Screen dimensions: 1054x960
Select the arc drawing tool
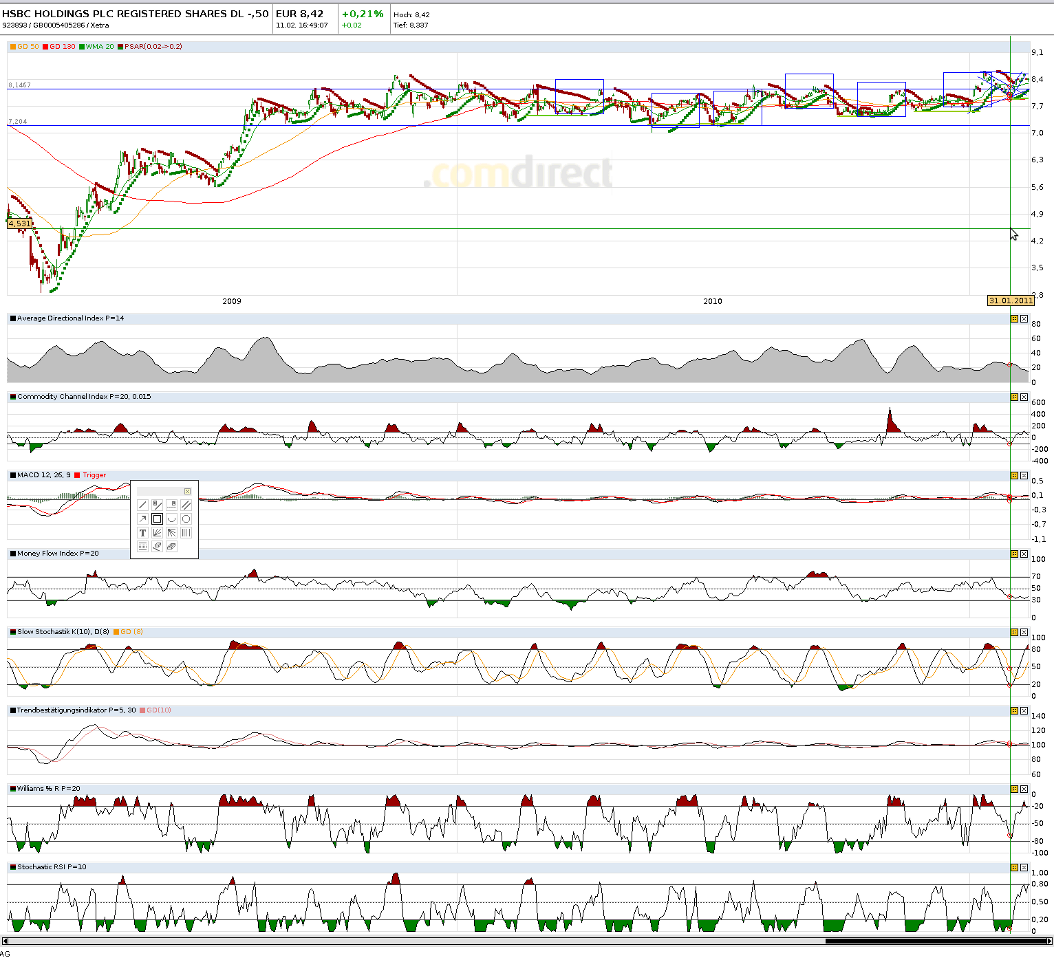pos(172,519)
